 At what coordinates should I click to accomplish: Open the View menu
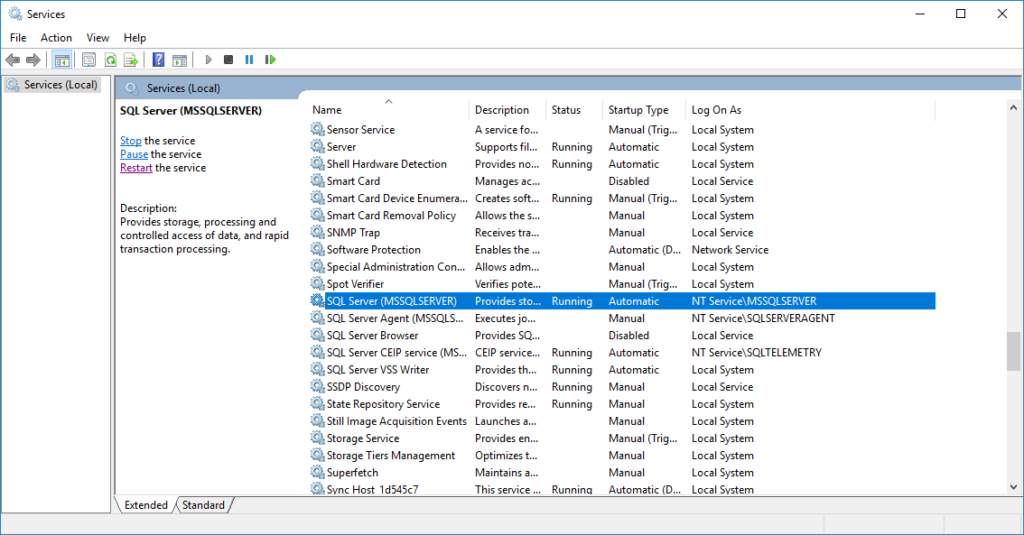click(x=98, y=38)
